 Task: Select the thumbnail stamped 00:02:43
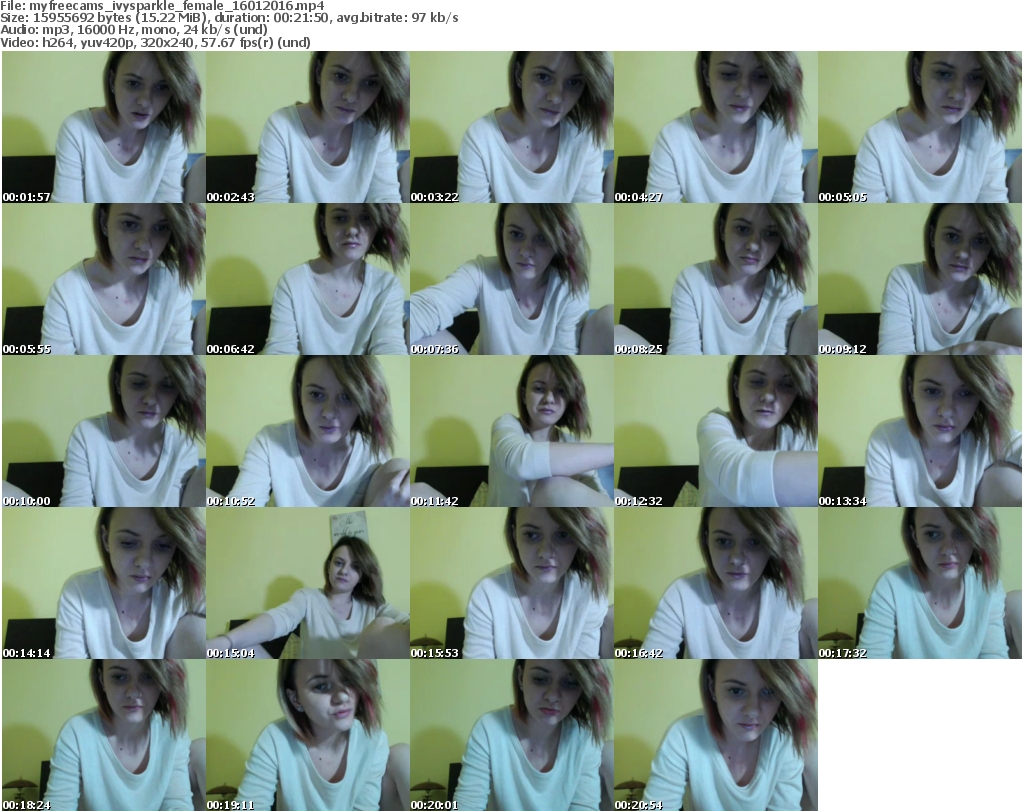pyautogui.click(x=308, y=127)
